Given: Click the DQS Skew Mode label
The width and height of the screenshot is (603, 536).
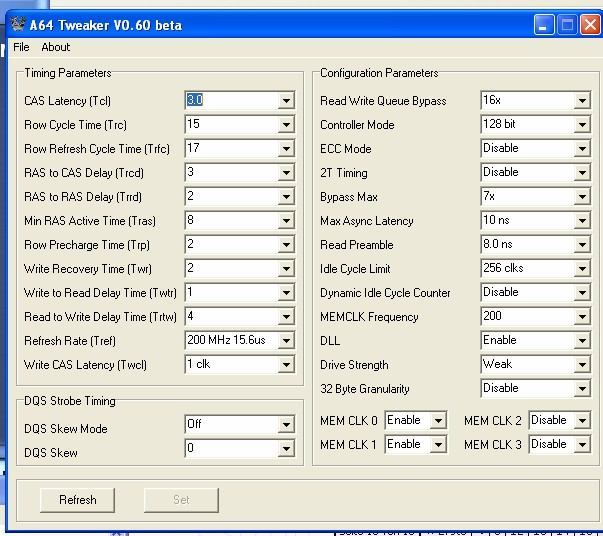Looking at the screenshot, I should click(66, 429).
